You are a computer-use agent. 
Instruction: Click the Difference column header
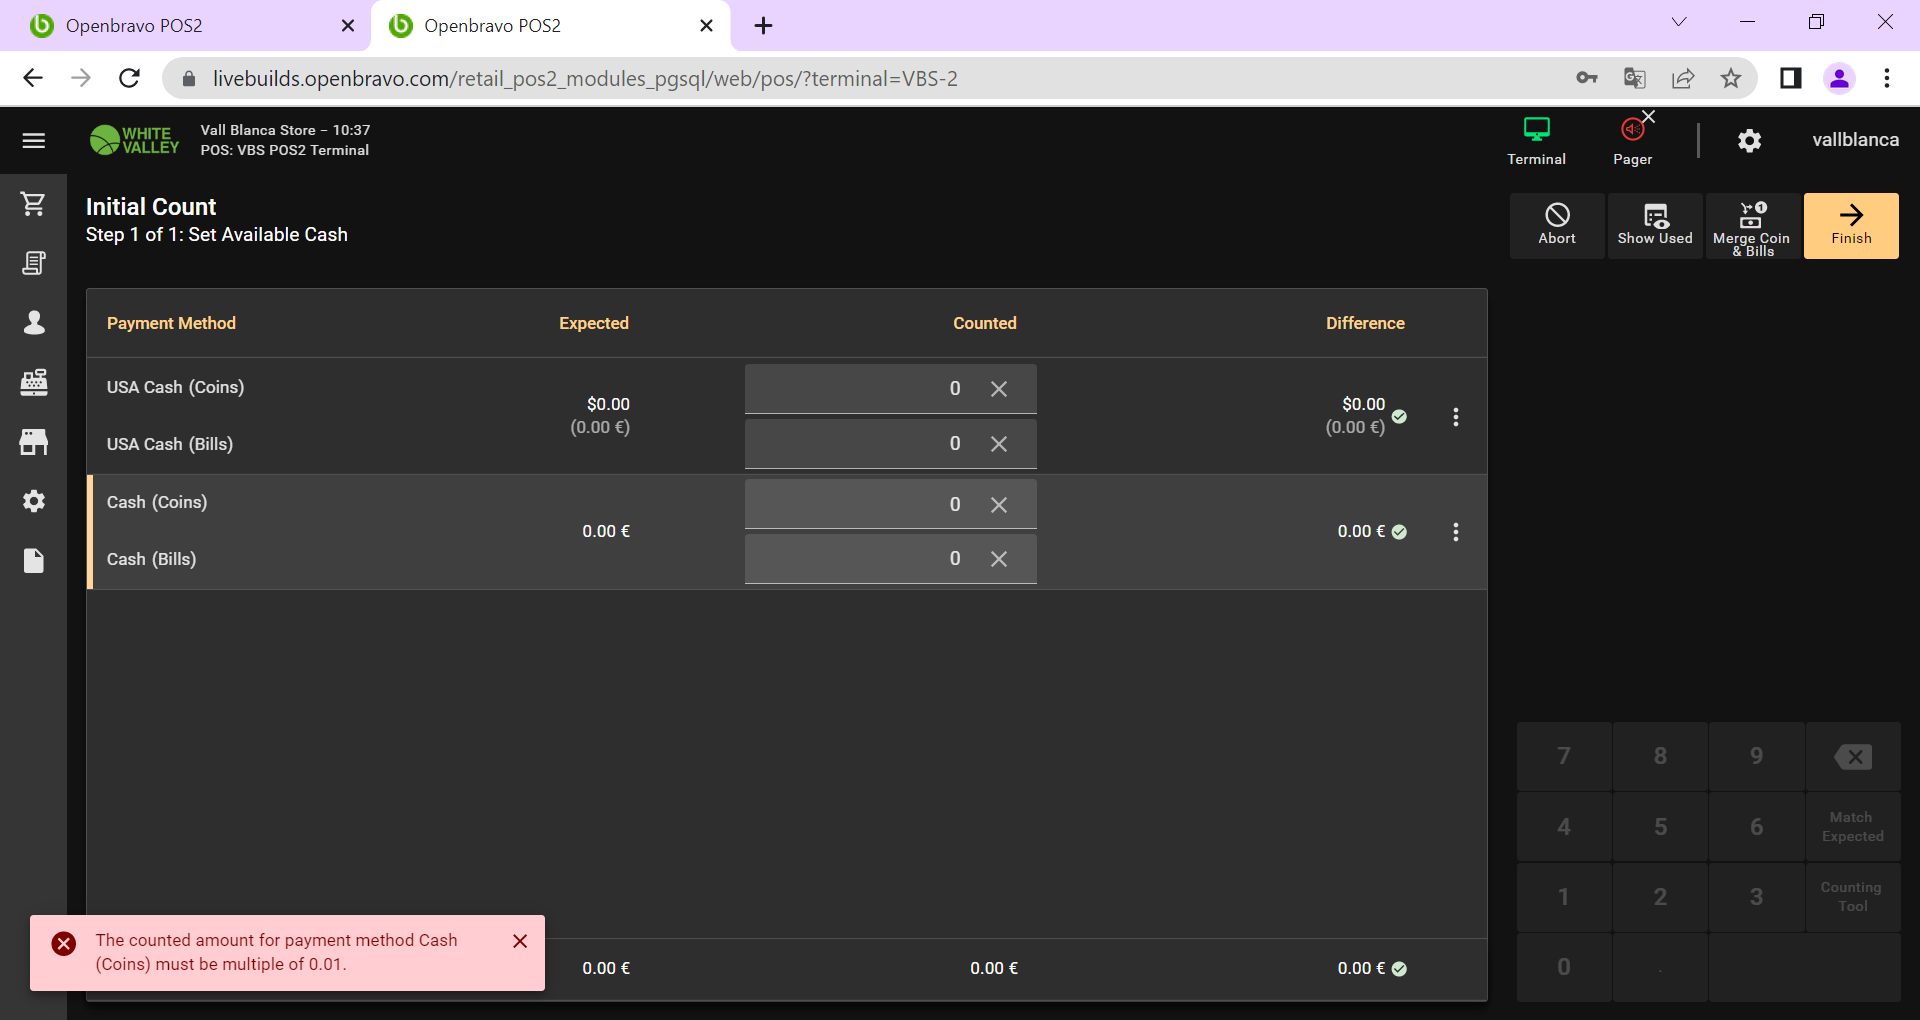pos(1365,323)
